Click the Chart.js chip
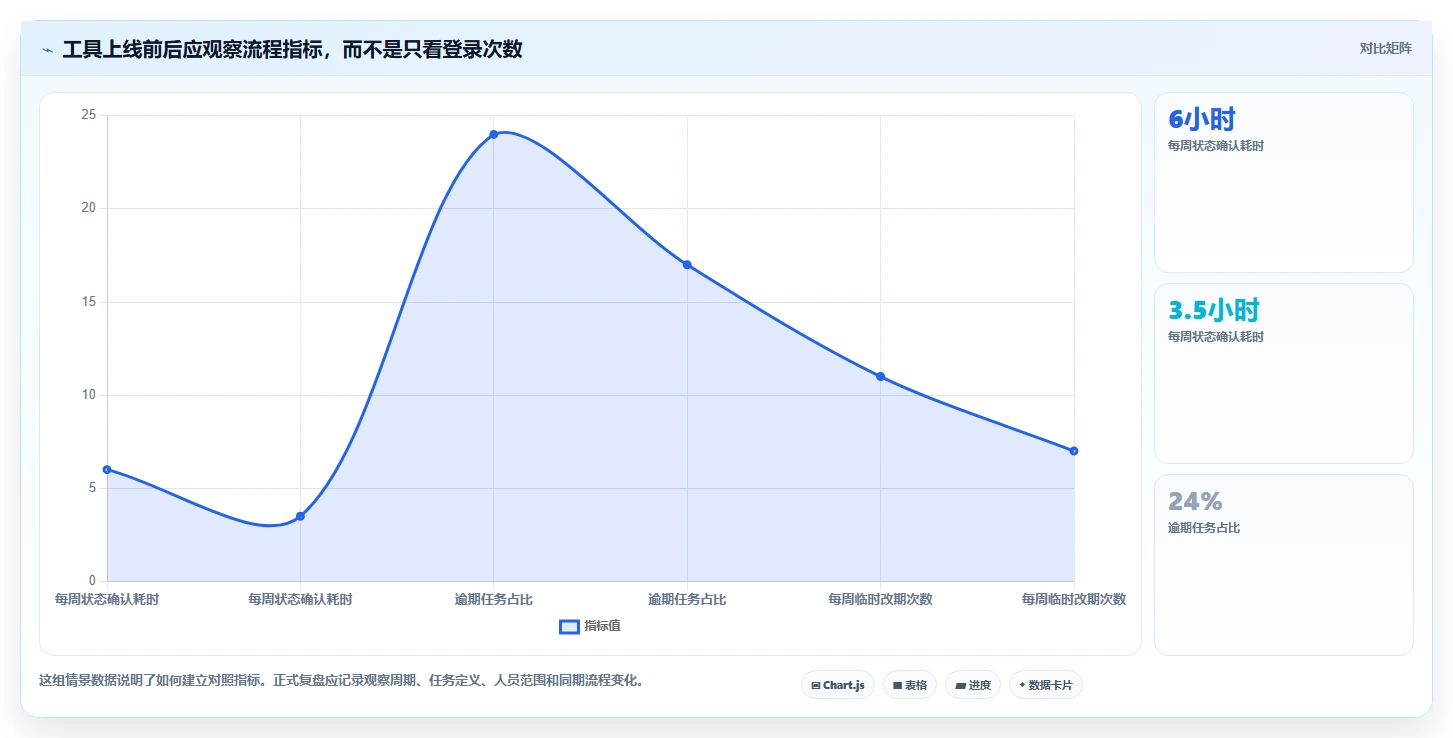Viewport: 1453px width, 738px height. tap(838, 685)
